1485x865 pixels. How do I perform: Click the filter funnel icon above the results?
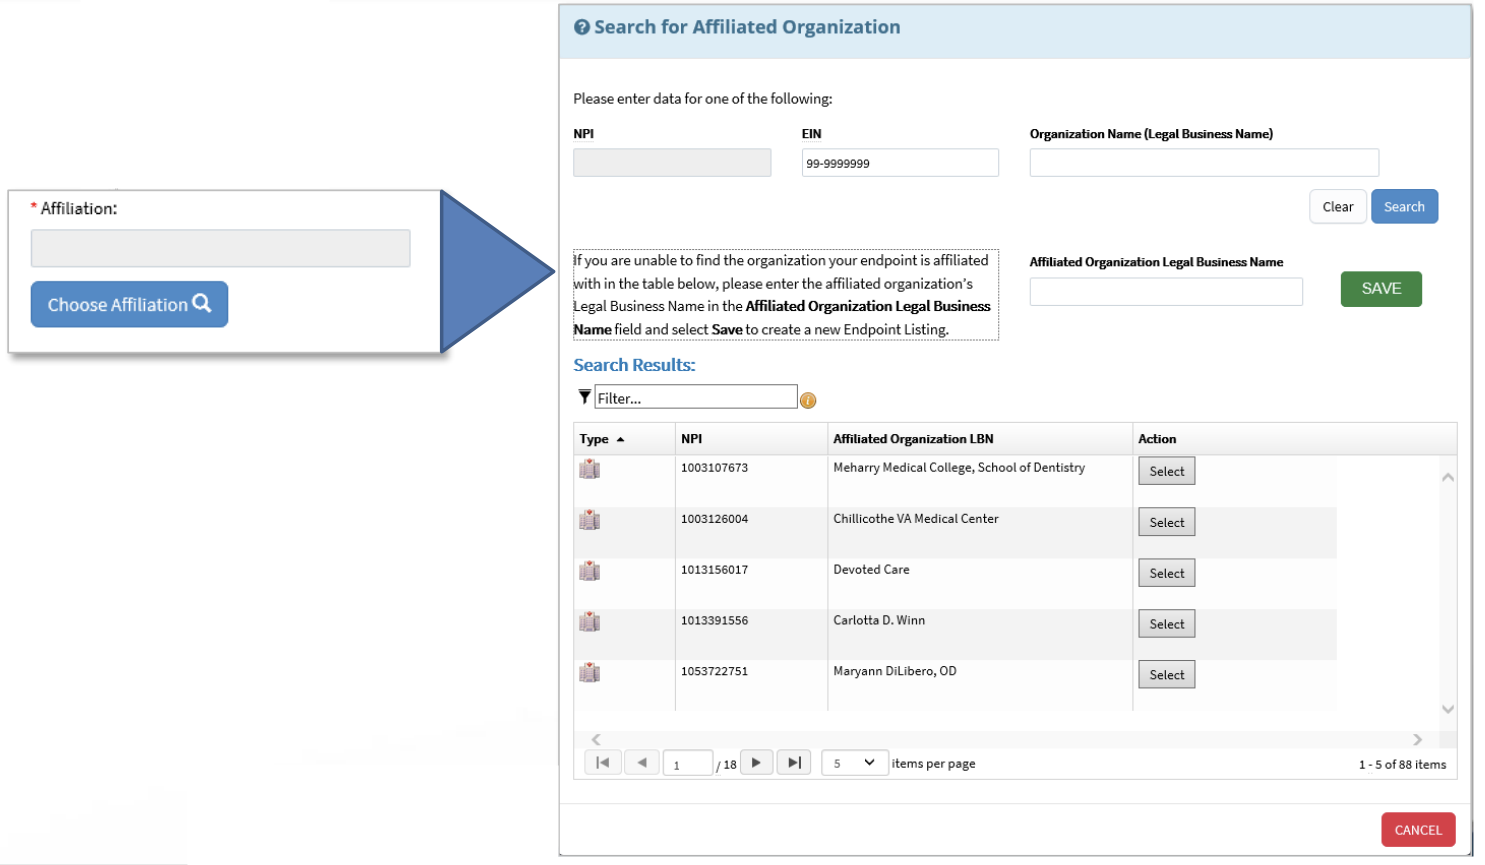coord(583,396)
